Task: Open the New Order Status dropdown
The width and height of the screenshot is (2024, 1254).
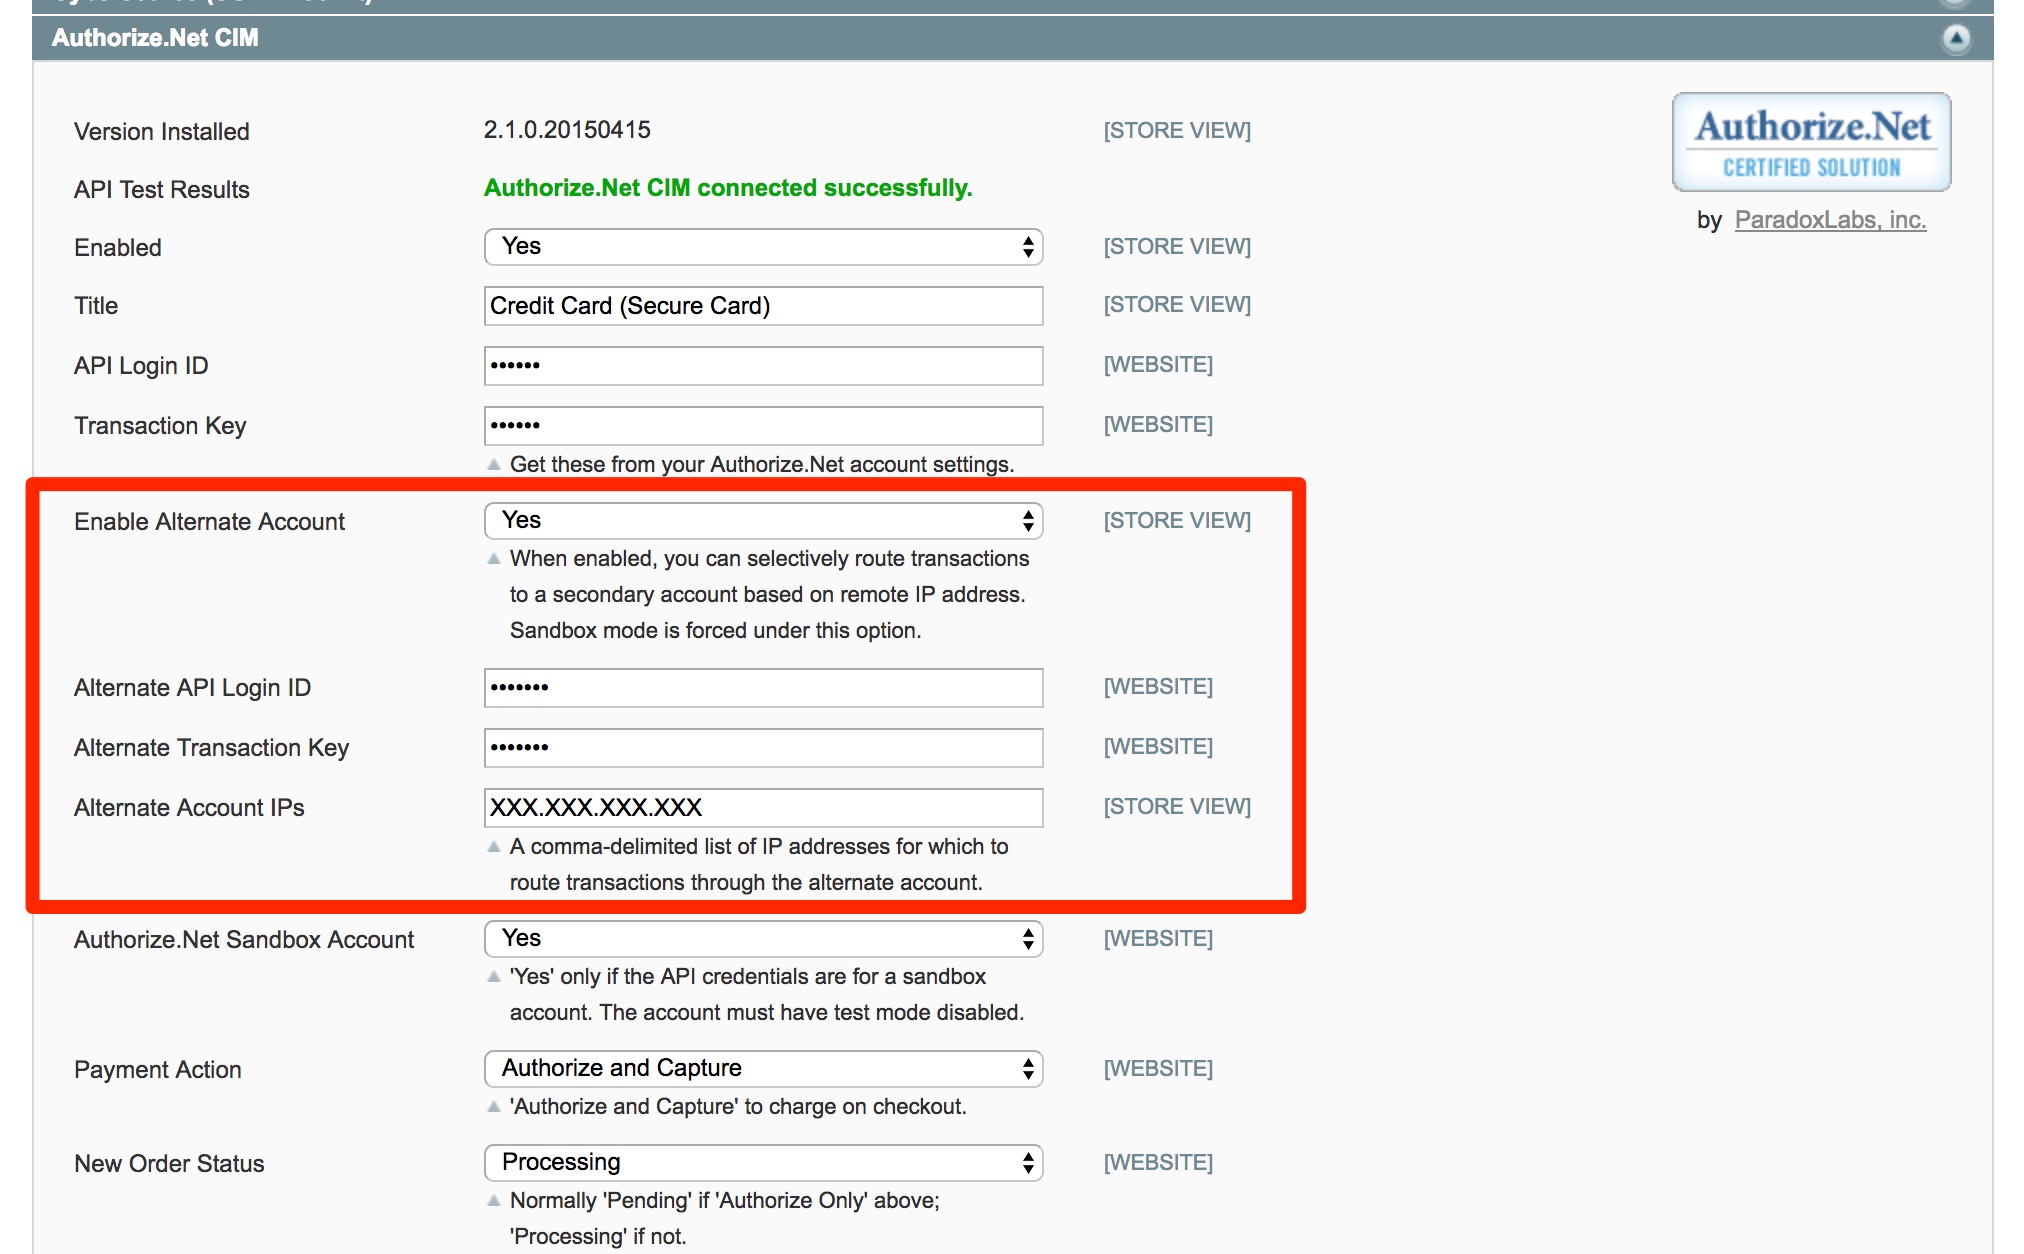Action: [763, 1163]
